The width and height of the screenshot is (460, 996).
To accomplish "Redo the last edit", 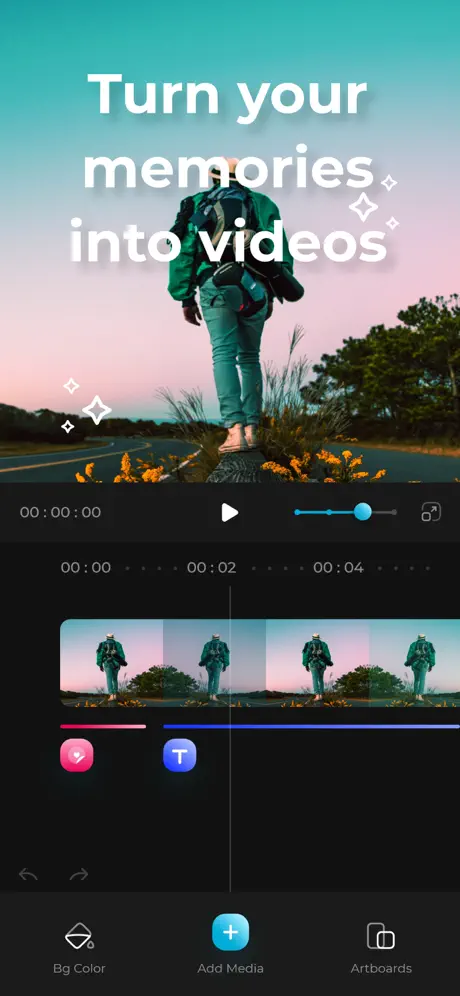I will click(79, 875).
